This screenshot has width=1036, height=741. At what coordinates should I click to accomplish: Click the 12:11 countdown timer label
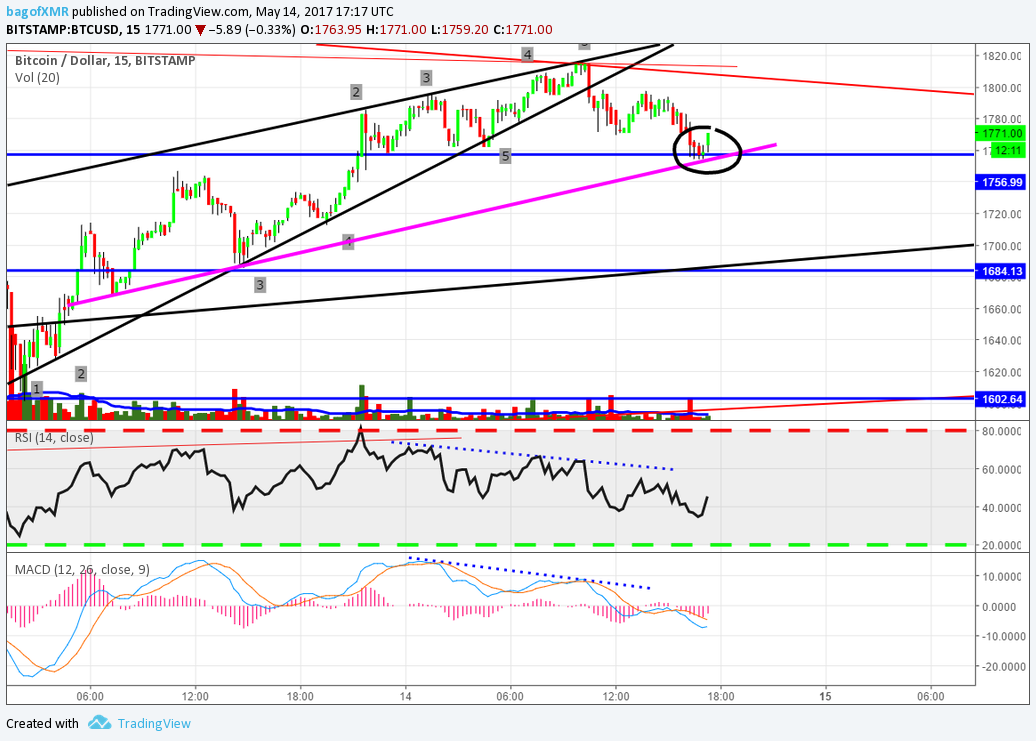1008,151
